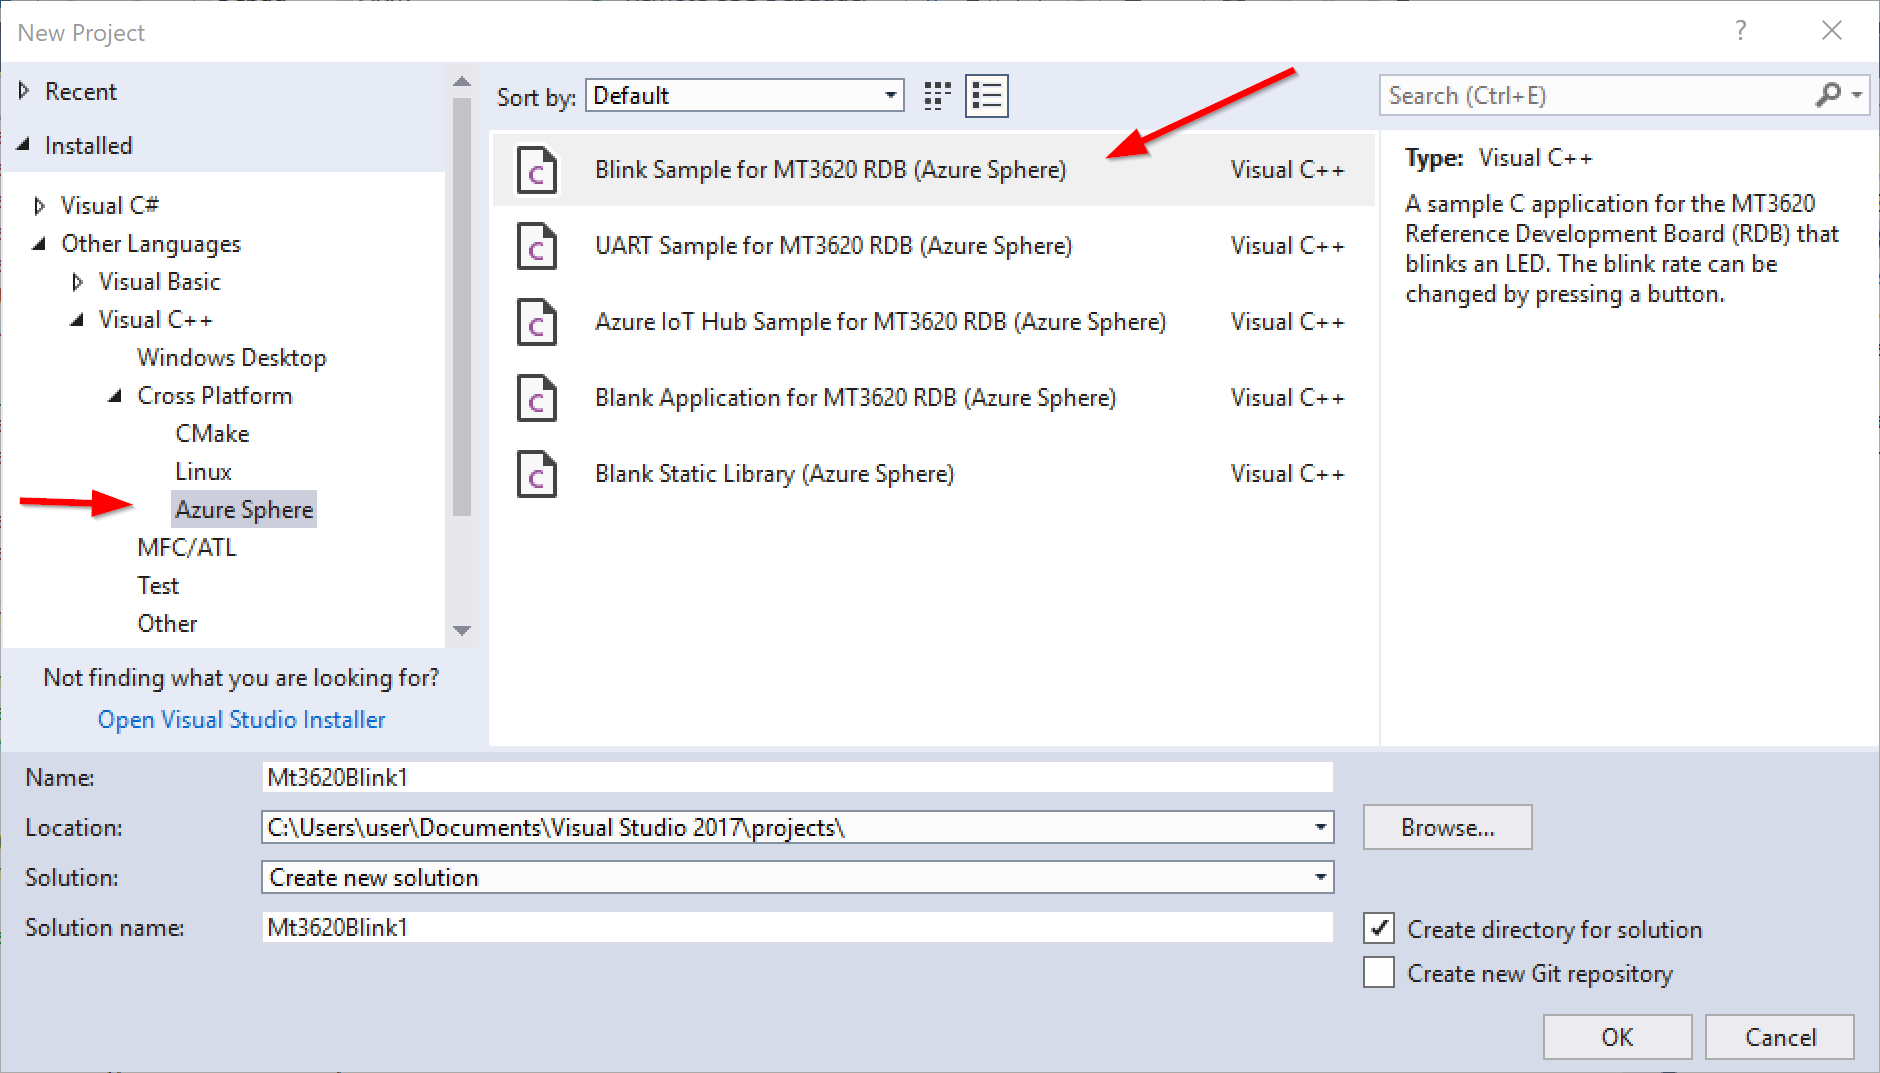The image size is (1880, 1073).
Task: Select Azure Sphere category
Action: click(244, 510)
